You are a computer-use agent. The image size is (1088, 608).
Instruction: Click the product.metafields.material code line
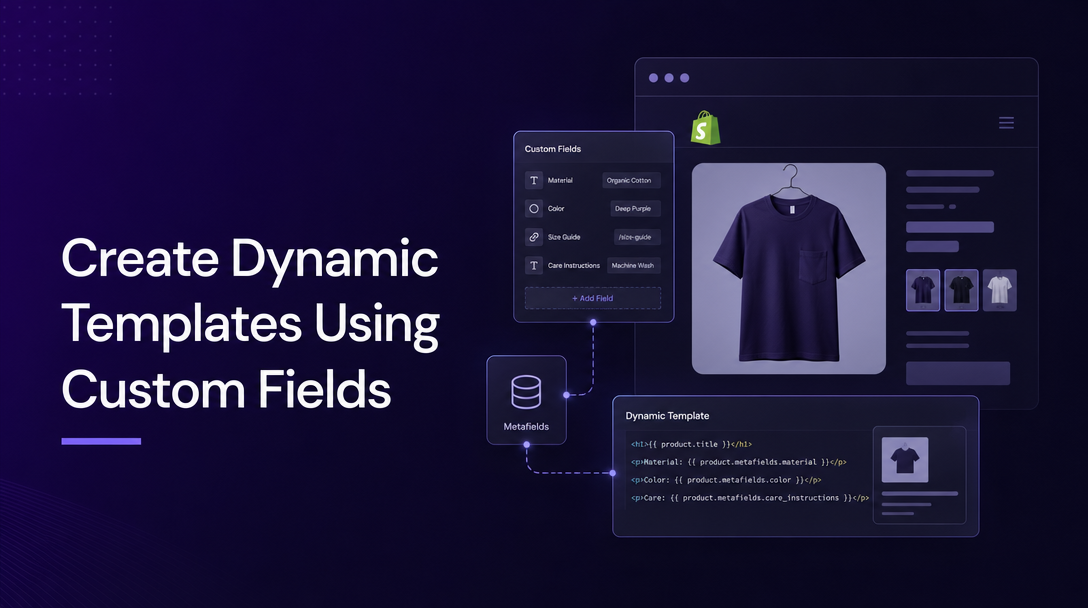tap(738, 462)
